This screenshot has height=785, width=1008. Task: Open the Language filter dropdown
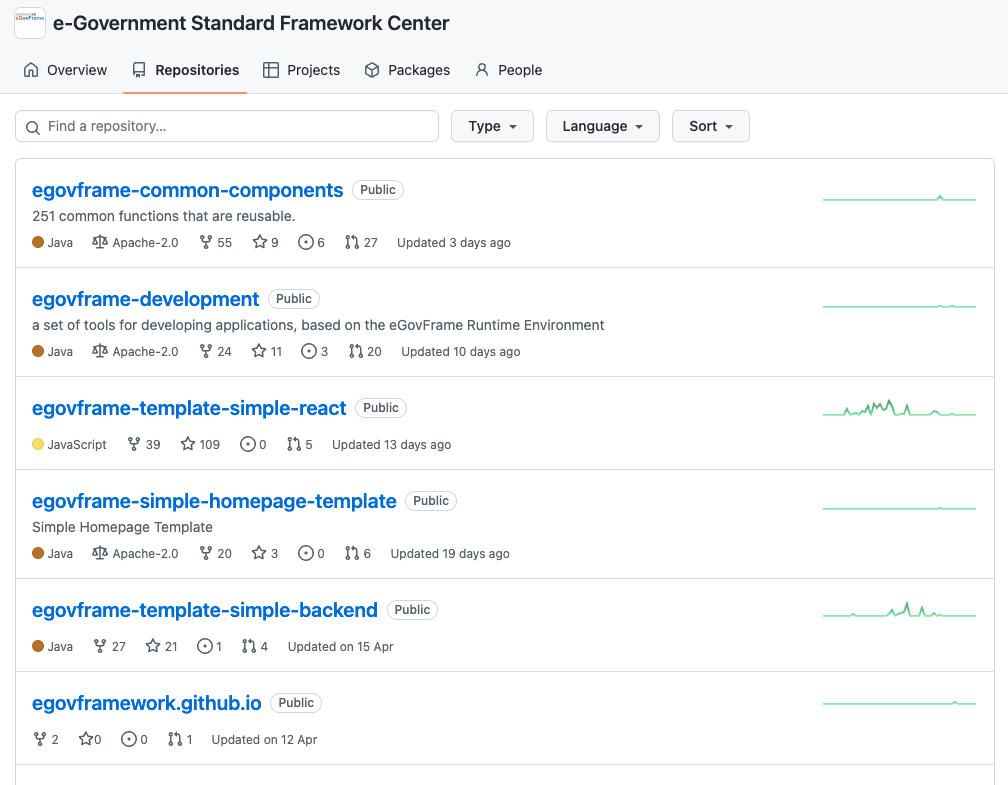pyautogui.click(x=603, y=126)
